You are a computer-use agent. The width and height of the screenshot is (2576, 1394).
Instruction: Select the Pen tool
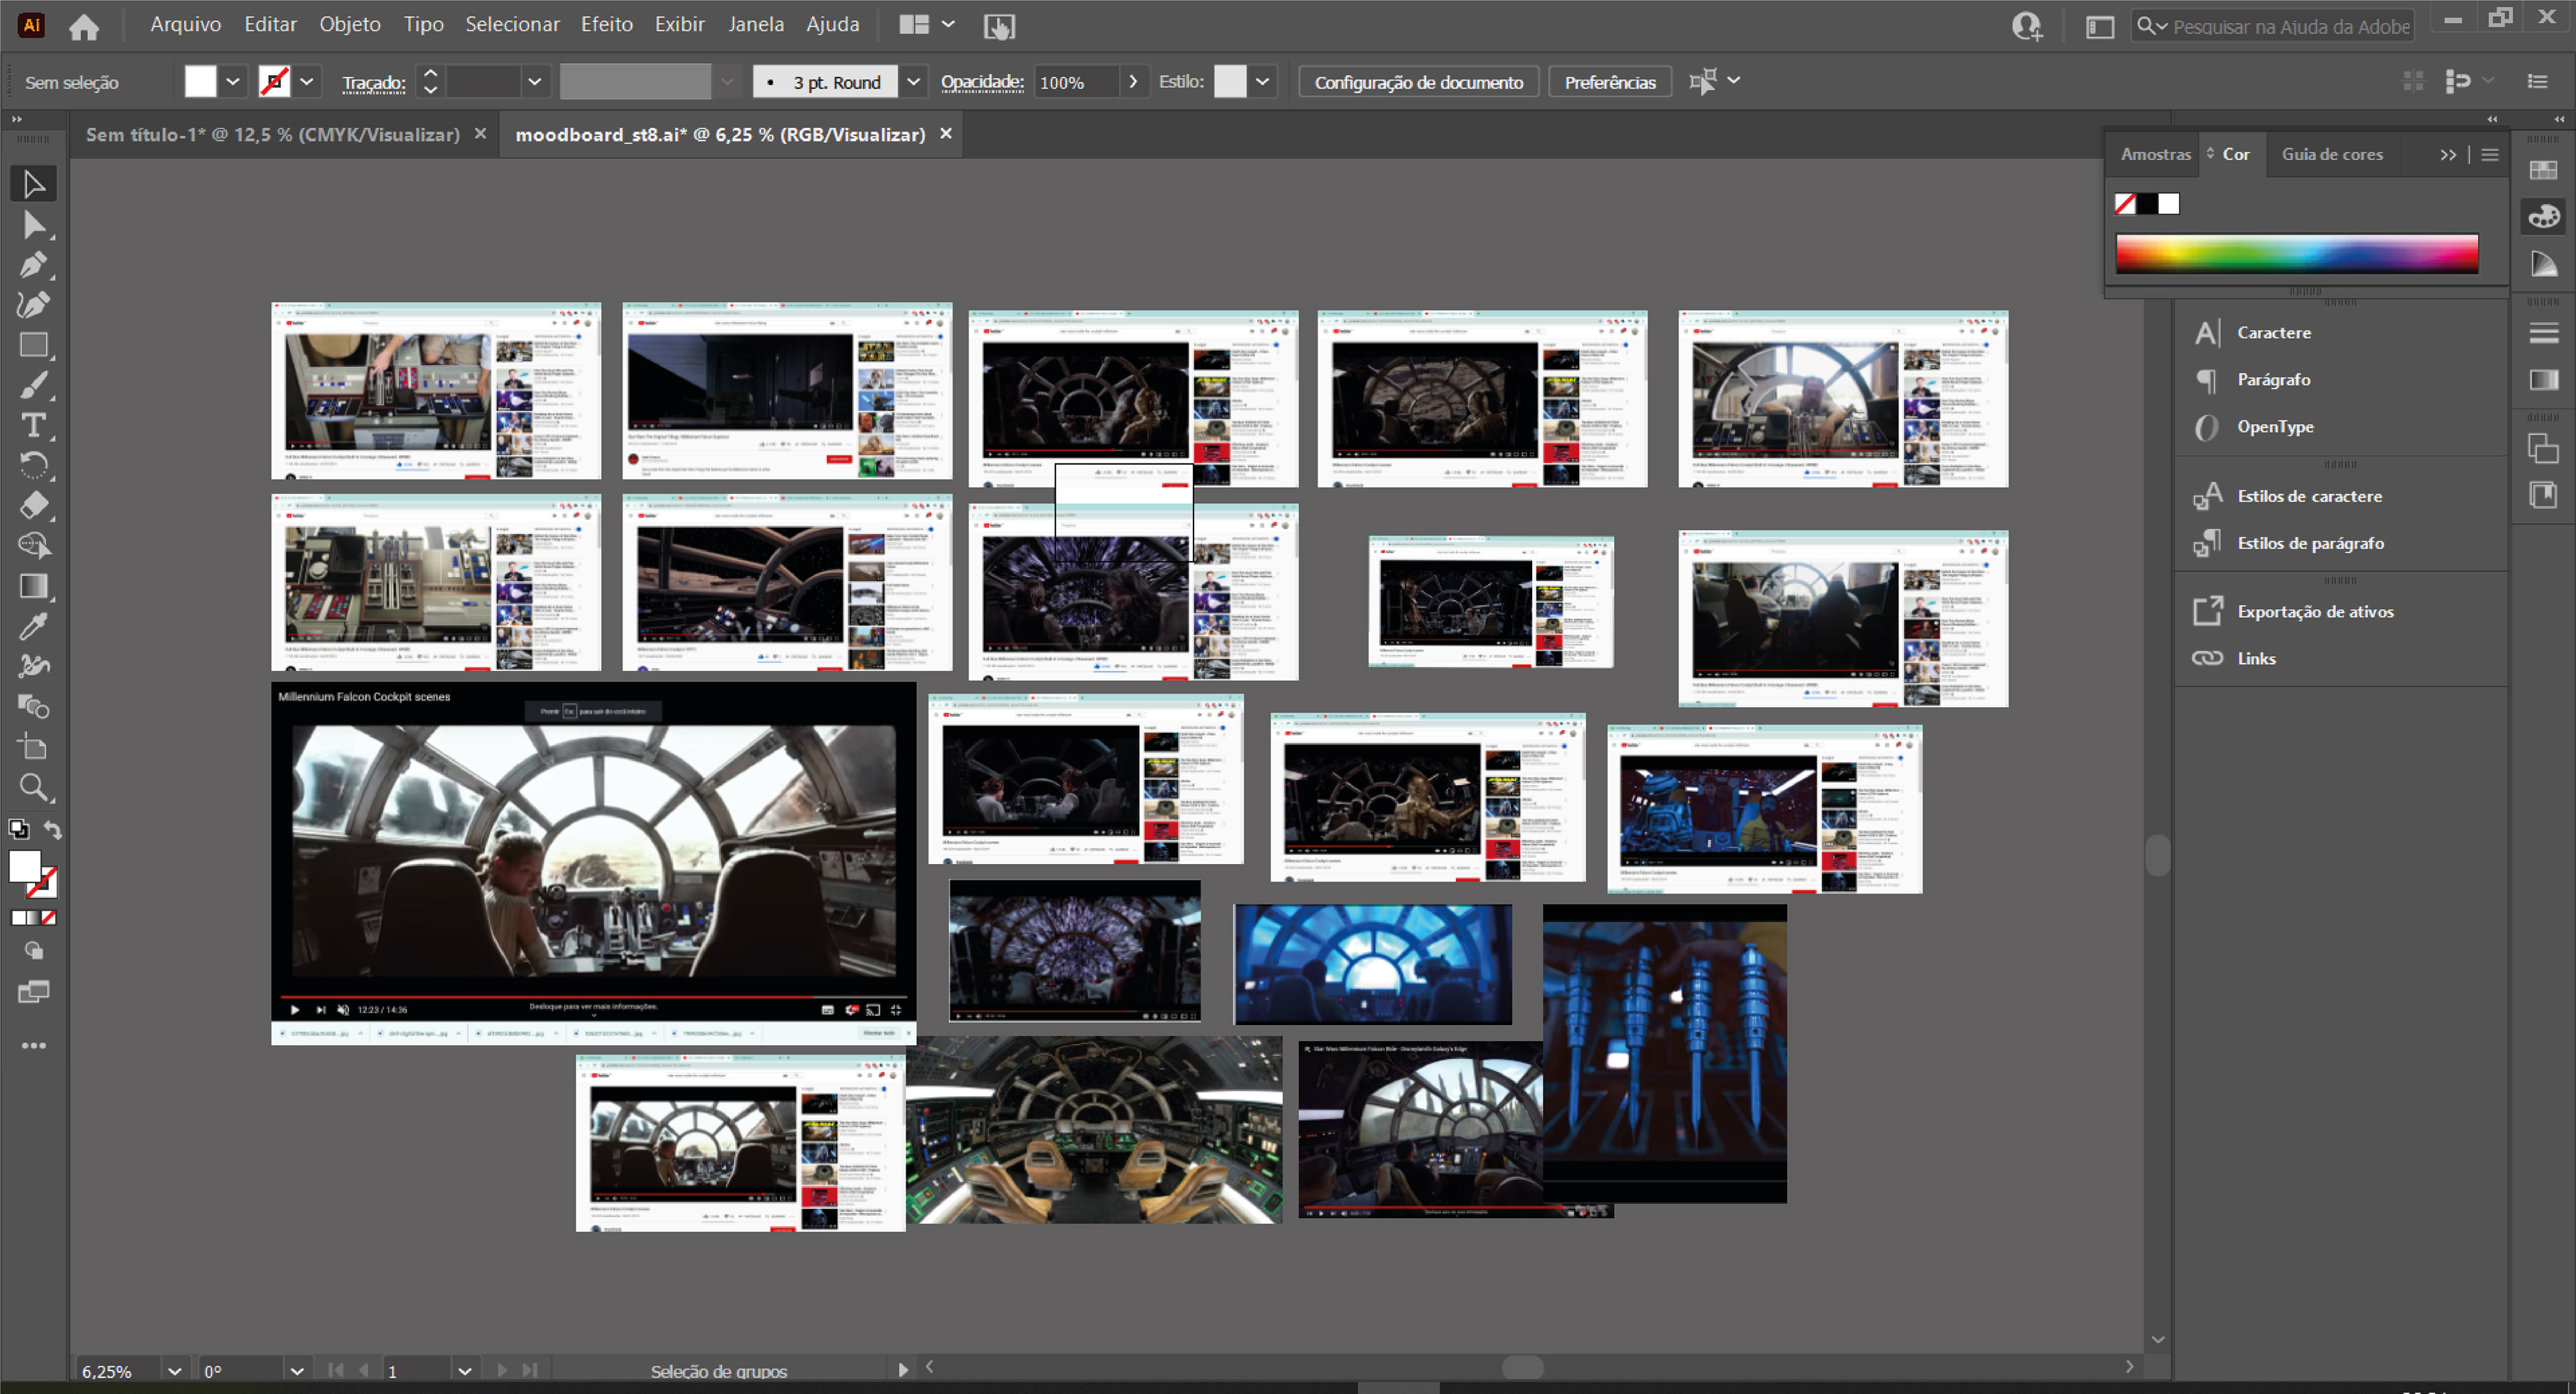click(x=33, y=265)
